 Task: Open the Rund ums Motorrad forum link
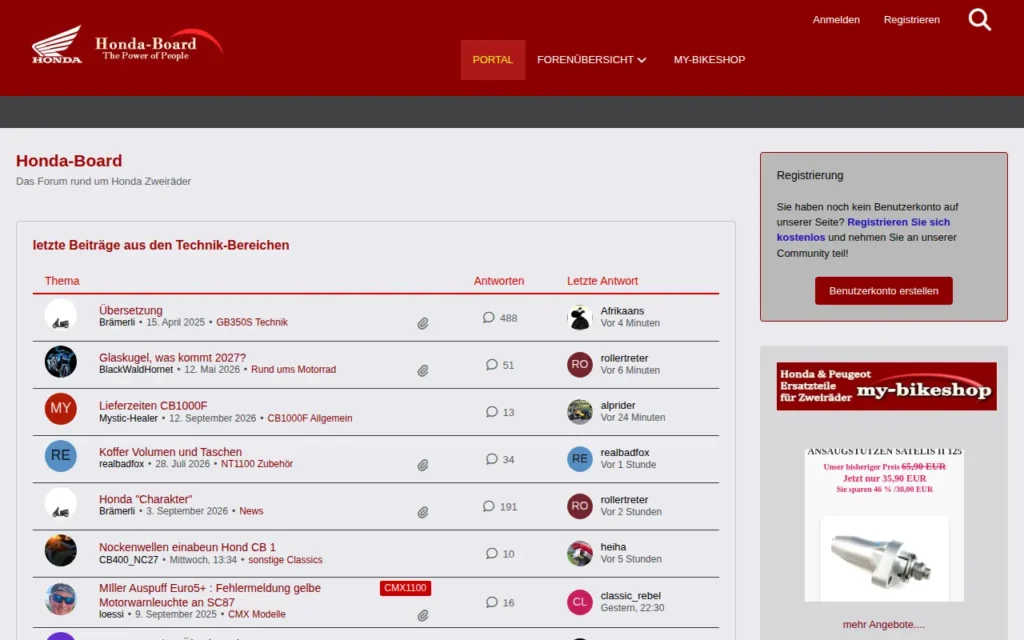(x=293, y=369)
